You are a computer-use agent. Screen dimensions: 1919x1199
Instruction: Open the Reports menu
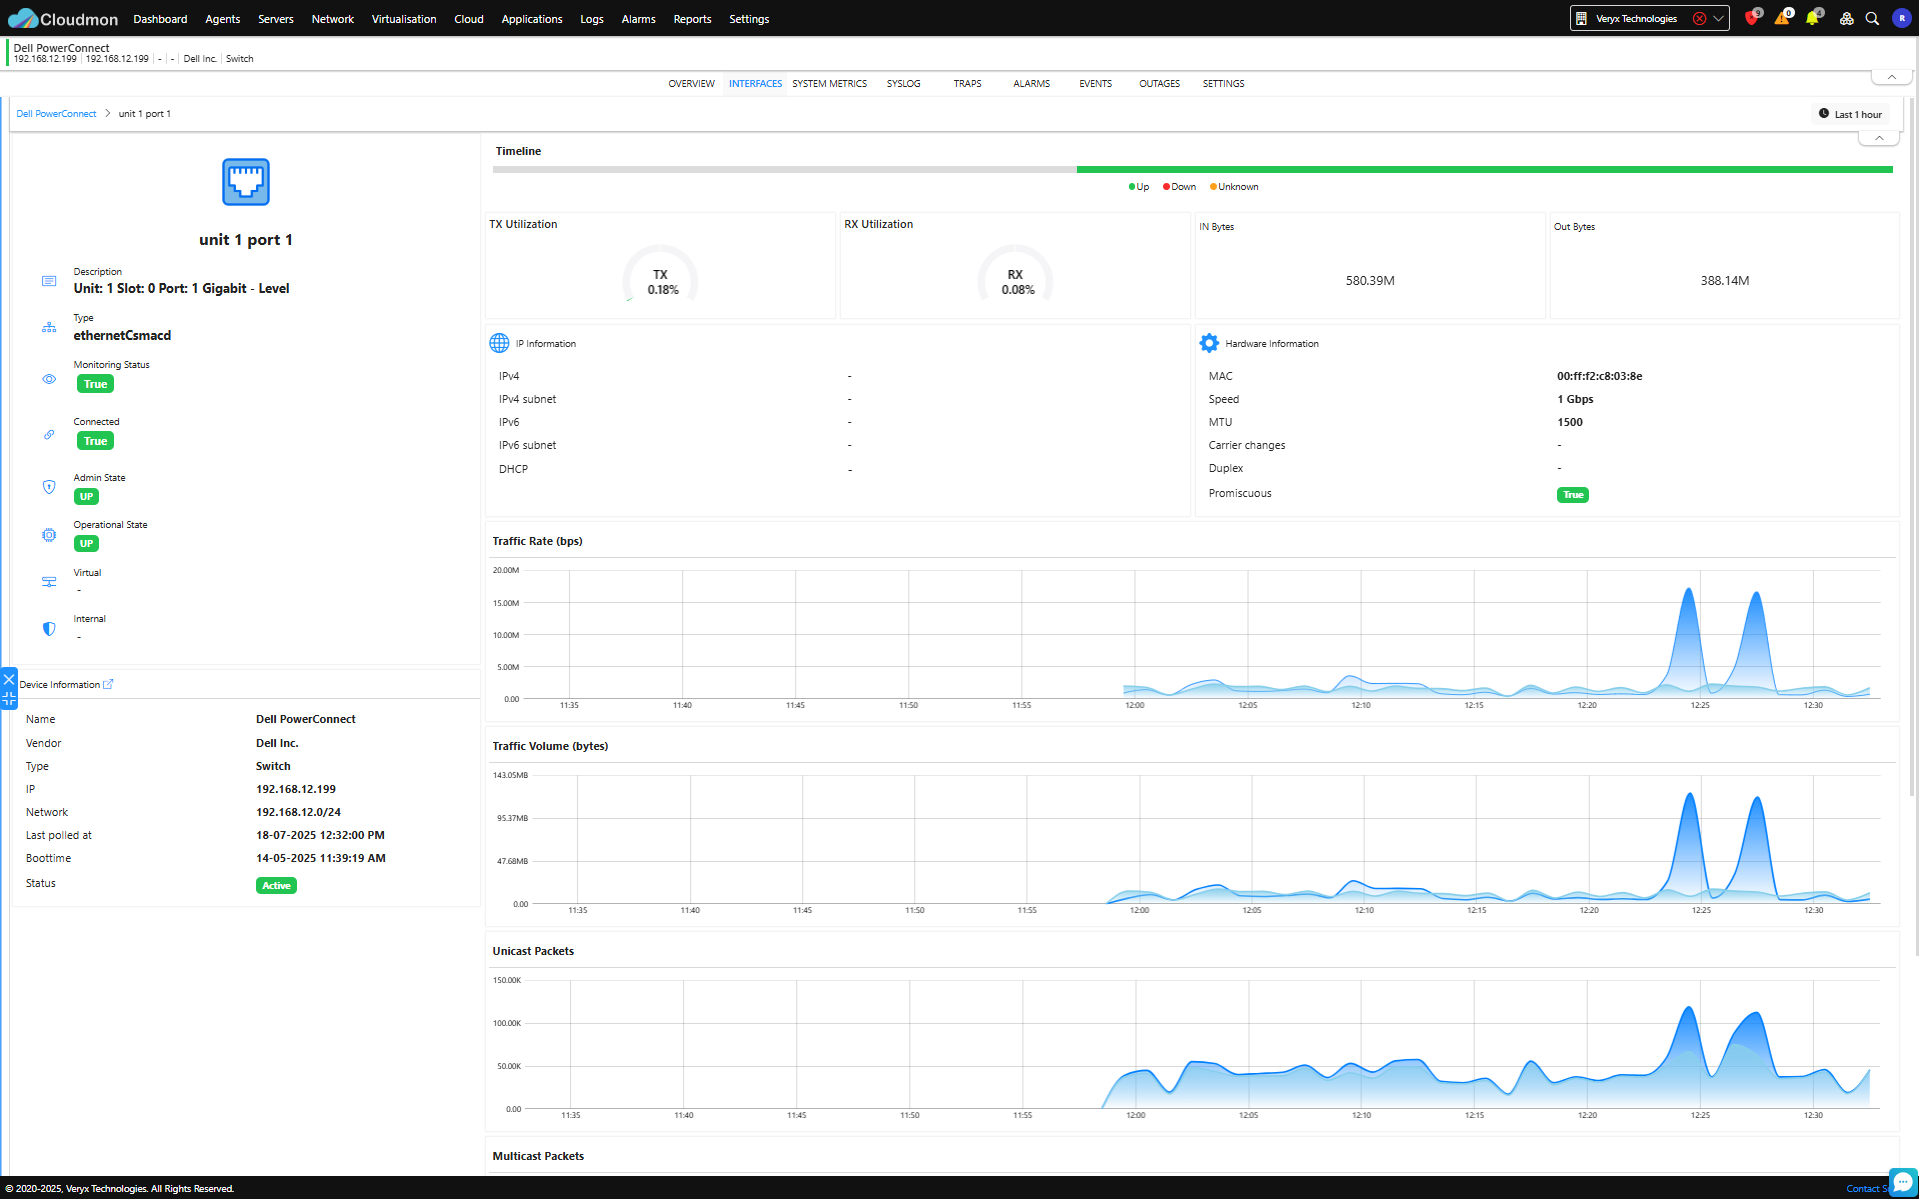[692, 19]
